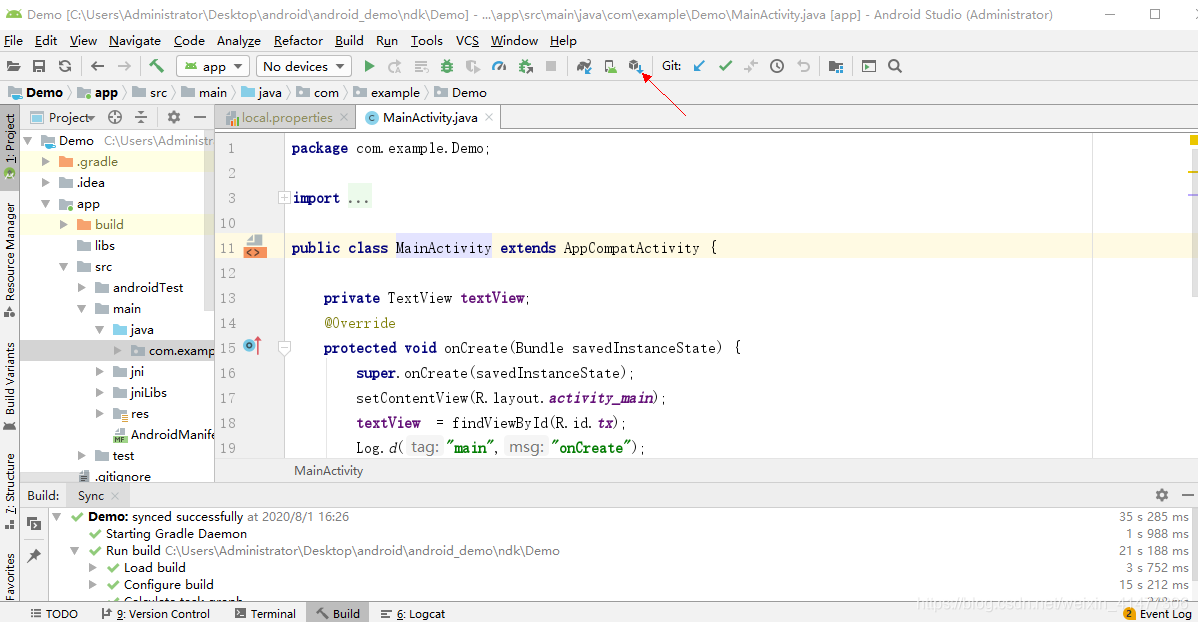Viewport: 1198px width, 622px height.
Task: Expand the collapsed import block
Action: tap(283, 198)
